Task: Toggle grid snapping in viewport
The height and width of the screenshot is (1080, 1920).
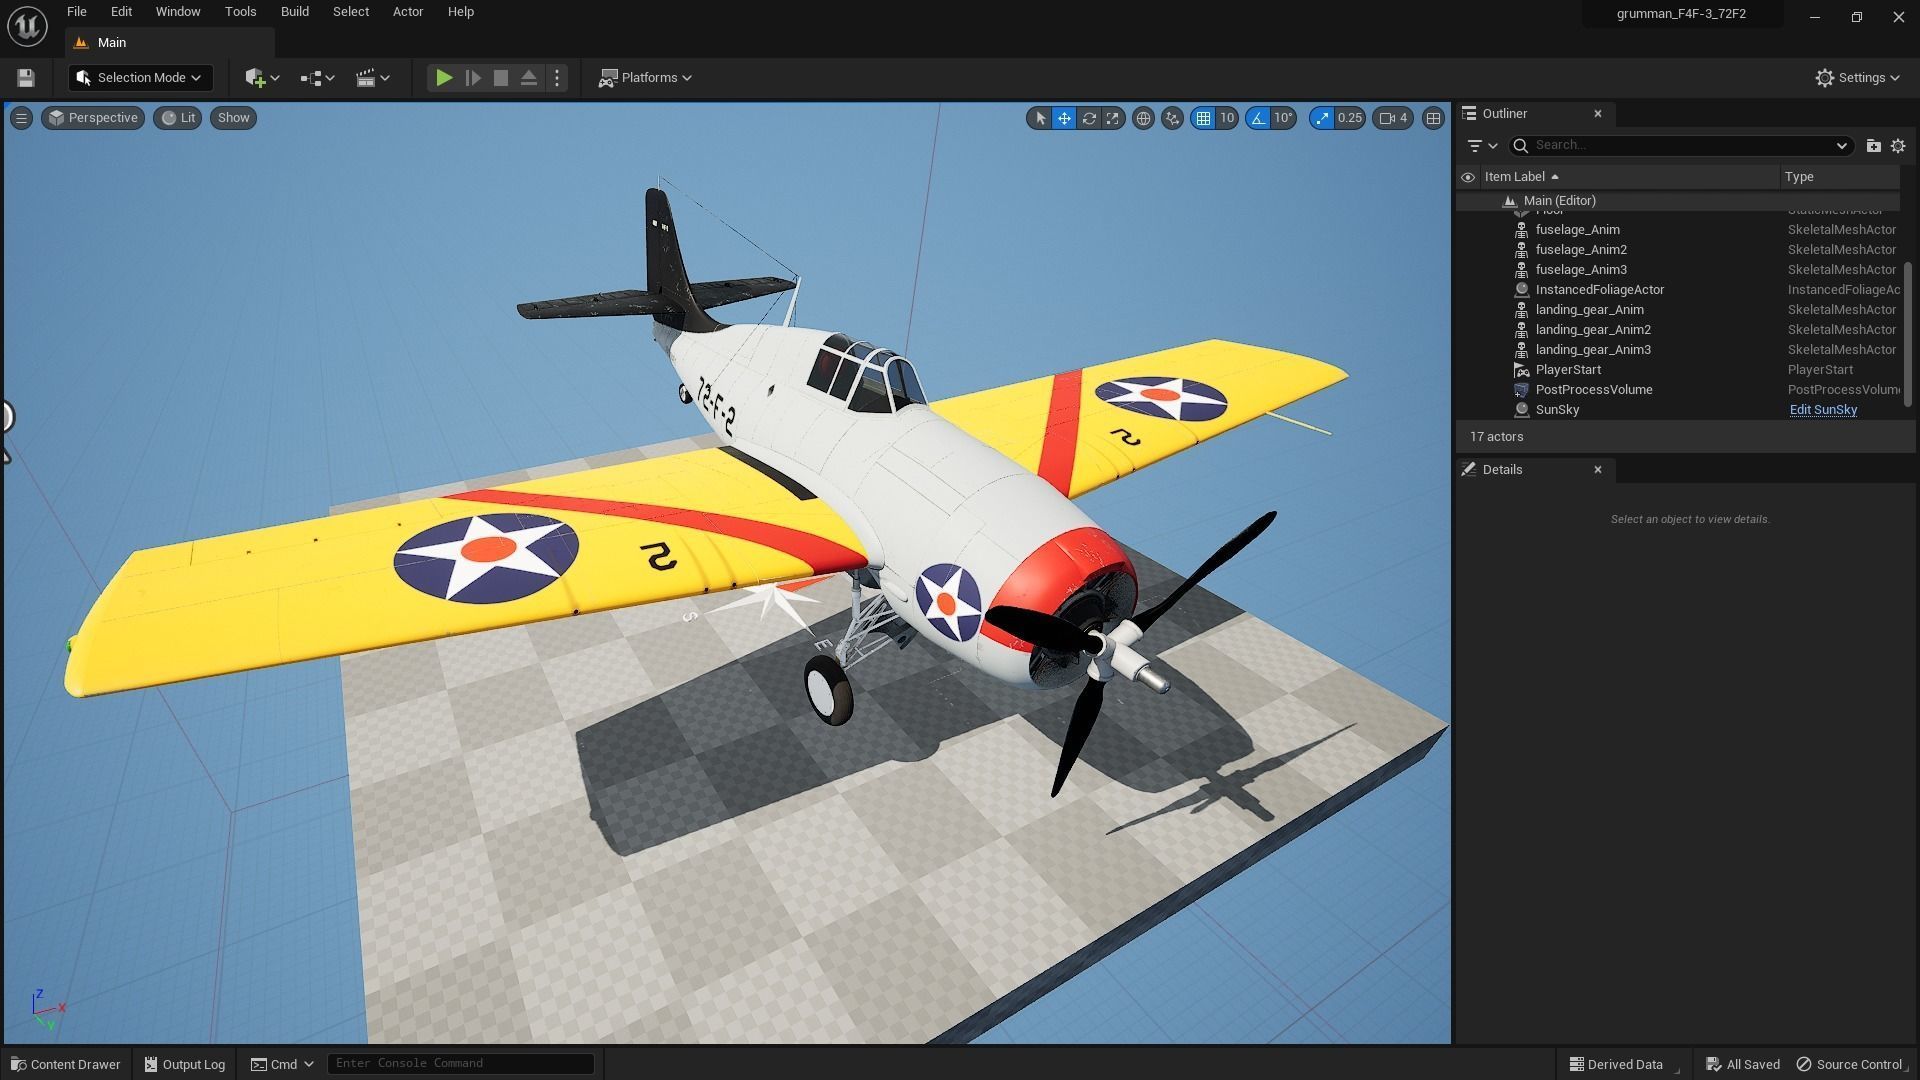Action: 1203,119
